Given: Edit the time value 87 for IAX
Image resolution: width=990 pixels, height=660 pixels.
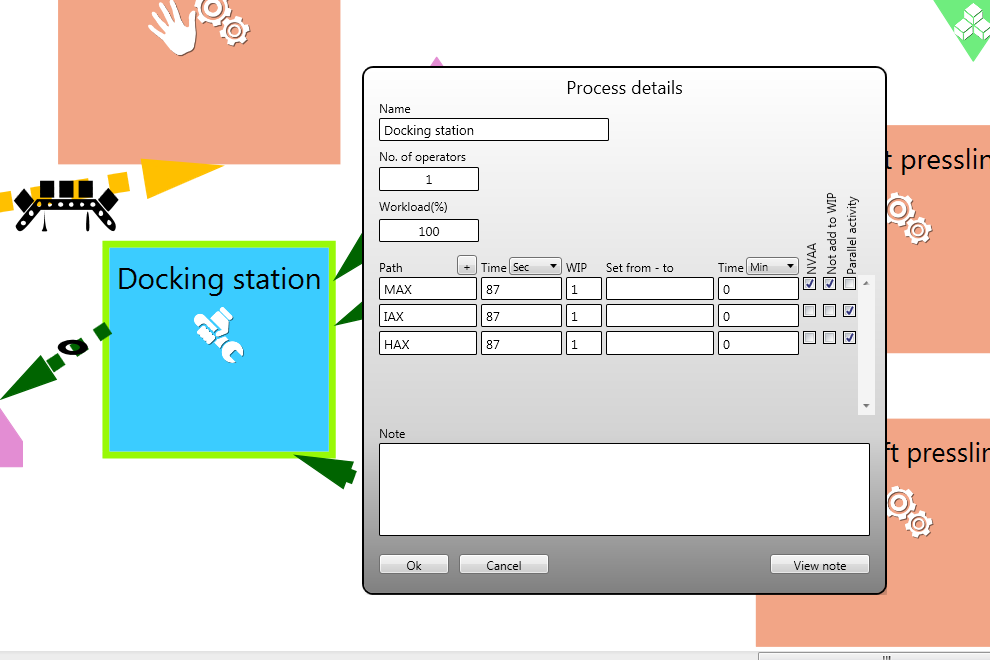Looking at the screenshot, I should pos(521,316).
